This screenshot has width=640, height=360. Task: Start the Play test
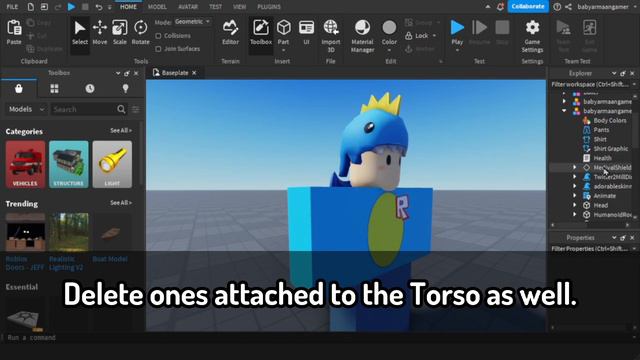click(x=457, y=28)
